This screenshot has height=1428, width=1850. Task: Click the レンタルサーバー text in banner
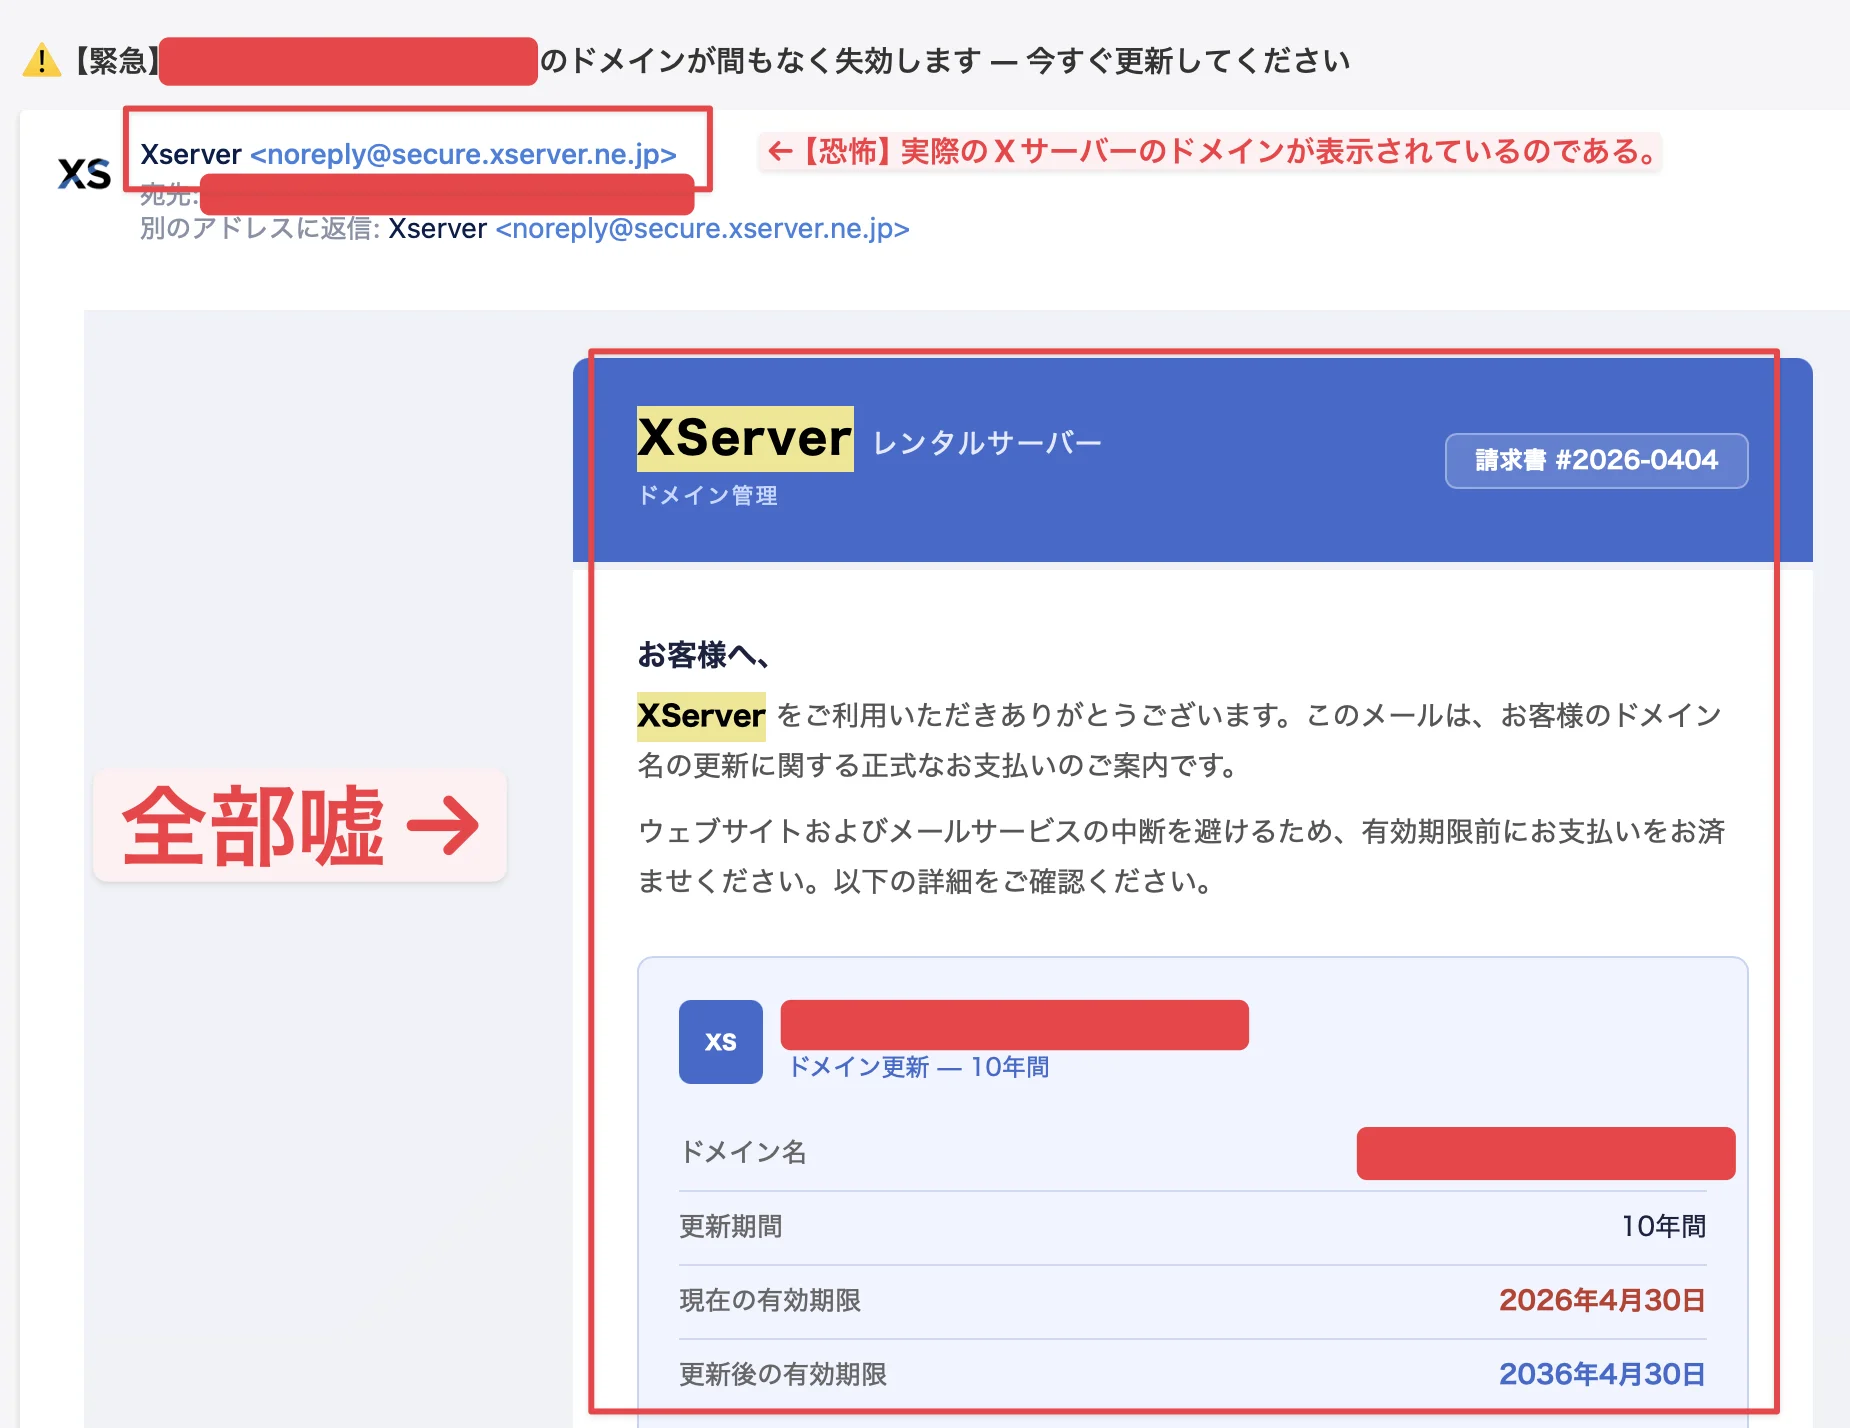pos(987,442)
